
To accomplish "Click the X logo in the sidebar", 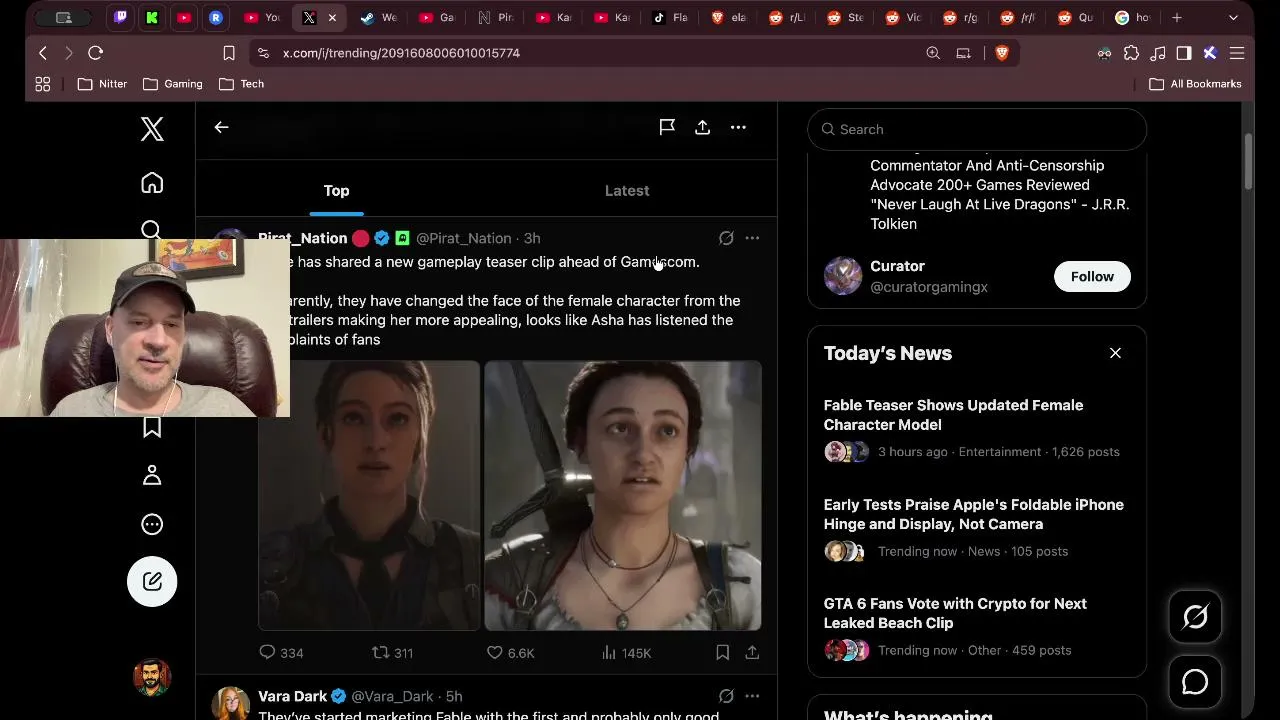I will [152, 129].
